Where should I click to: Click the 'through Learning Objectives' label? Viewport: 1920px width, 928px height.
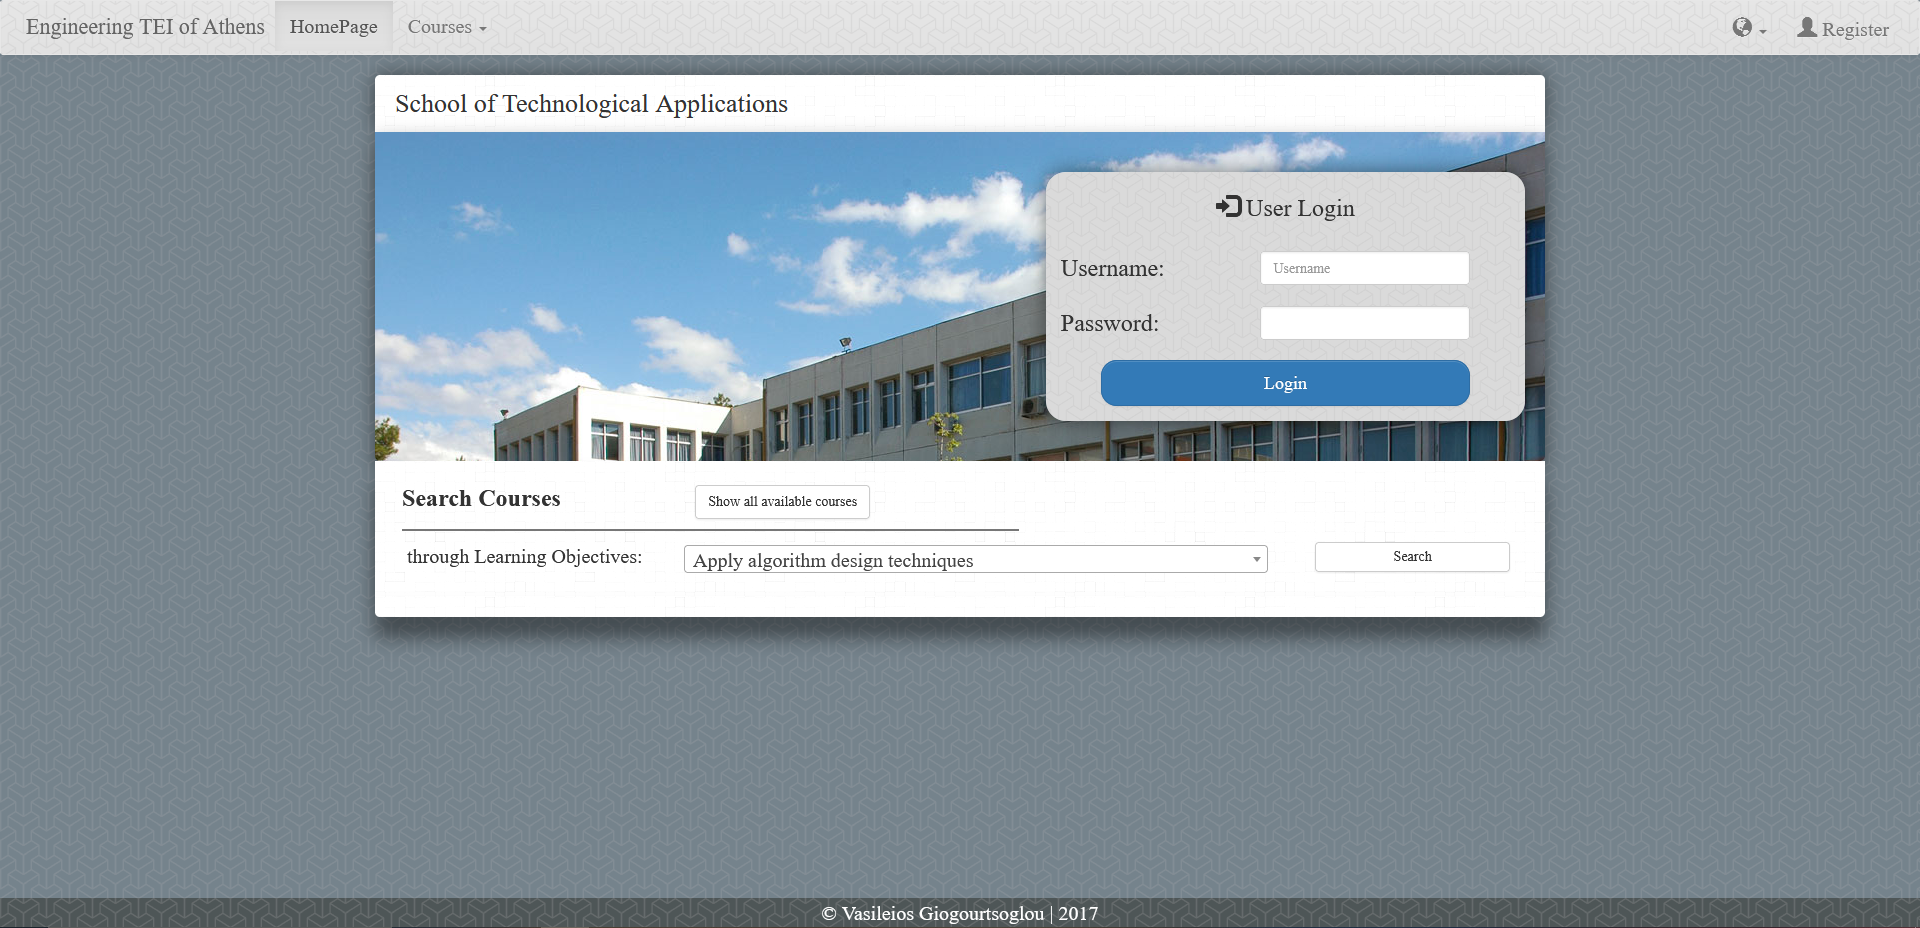coord(524,557)
